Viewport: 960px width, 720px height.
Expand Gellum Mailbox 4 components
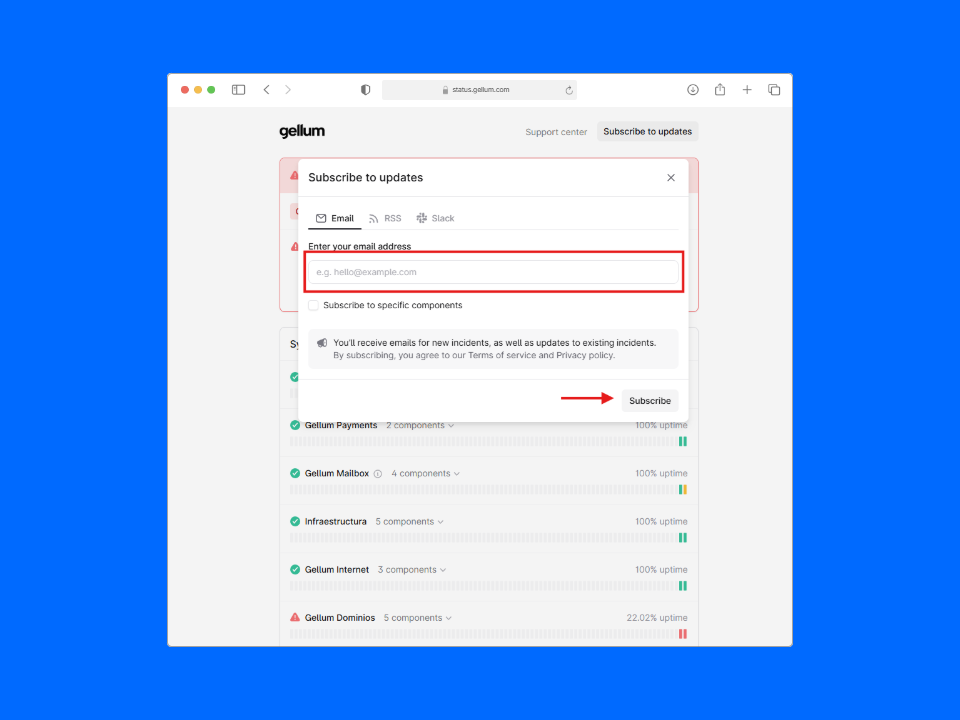(x=426, y=473)
